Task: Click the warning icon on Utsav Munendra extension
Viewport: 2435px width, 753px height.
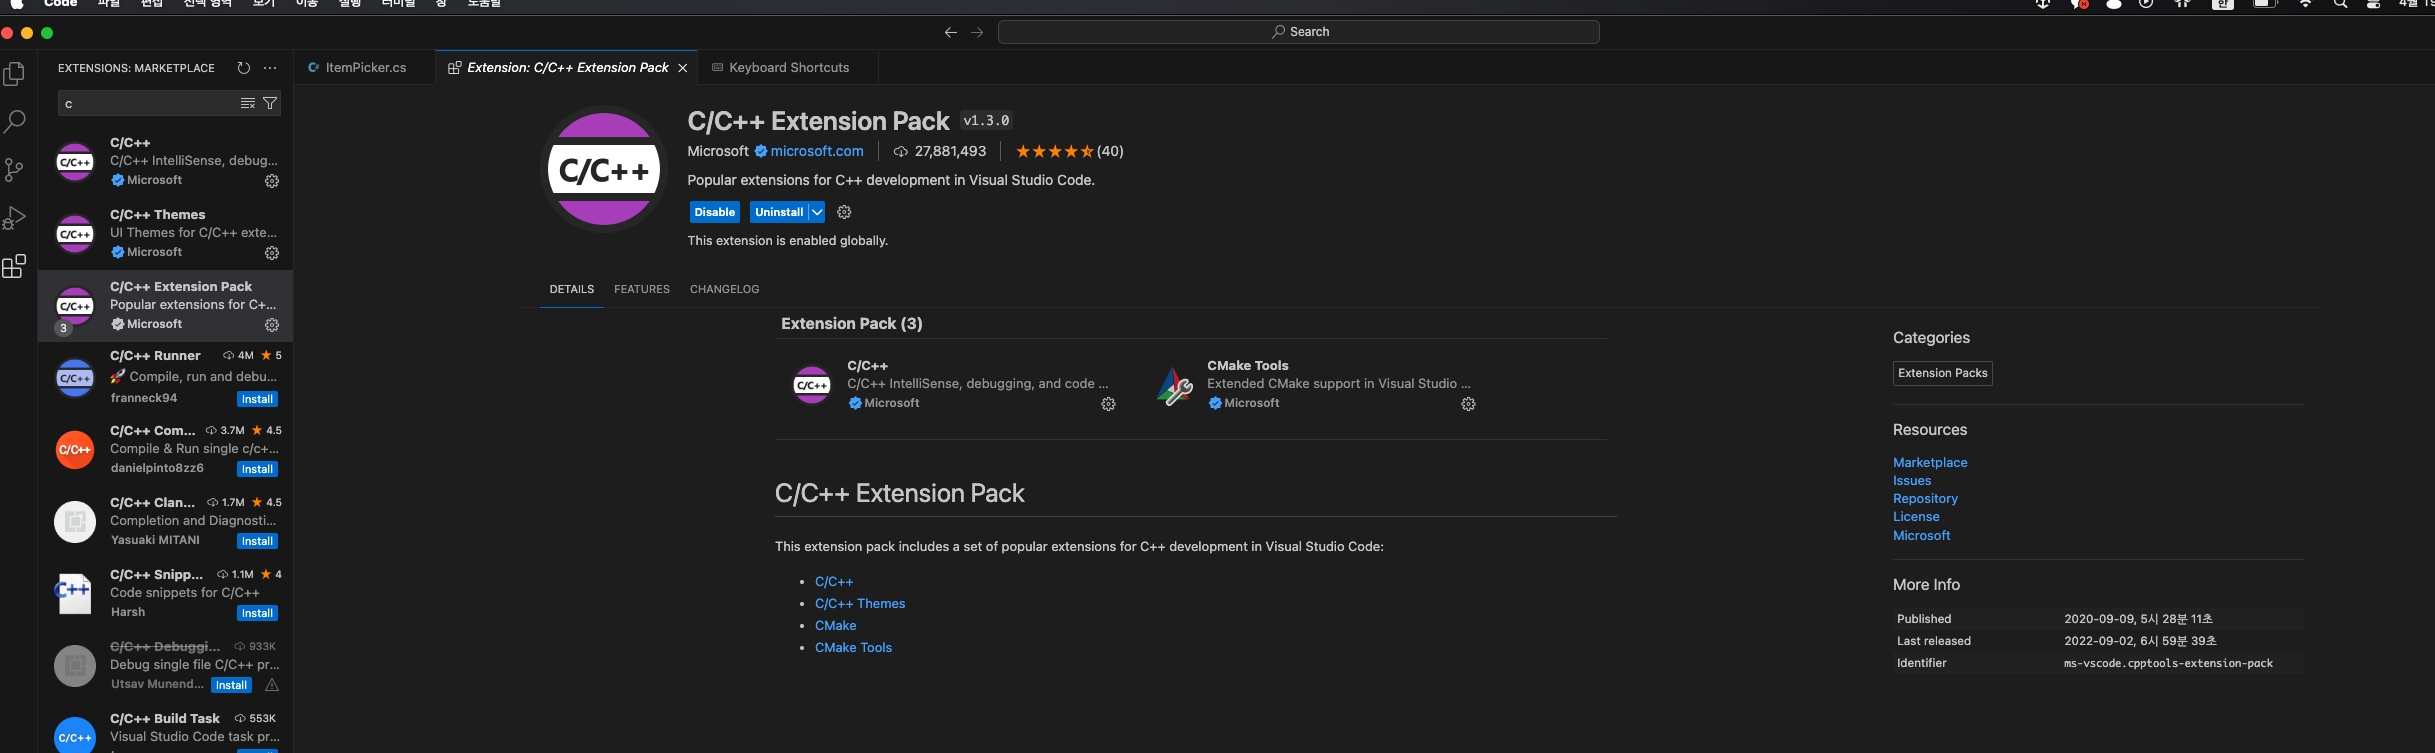Action: pos(272,685)
